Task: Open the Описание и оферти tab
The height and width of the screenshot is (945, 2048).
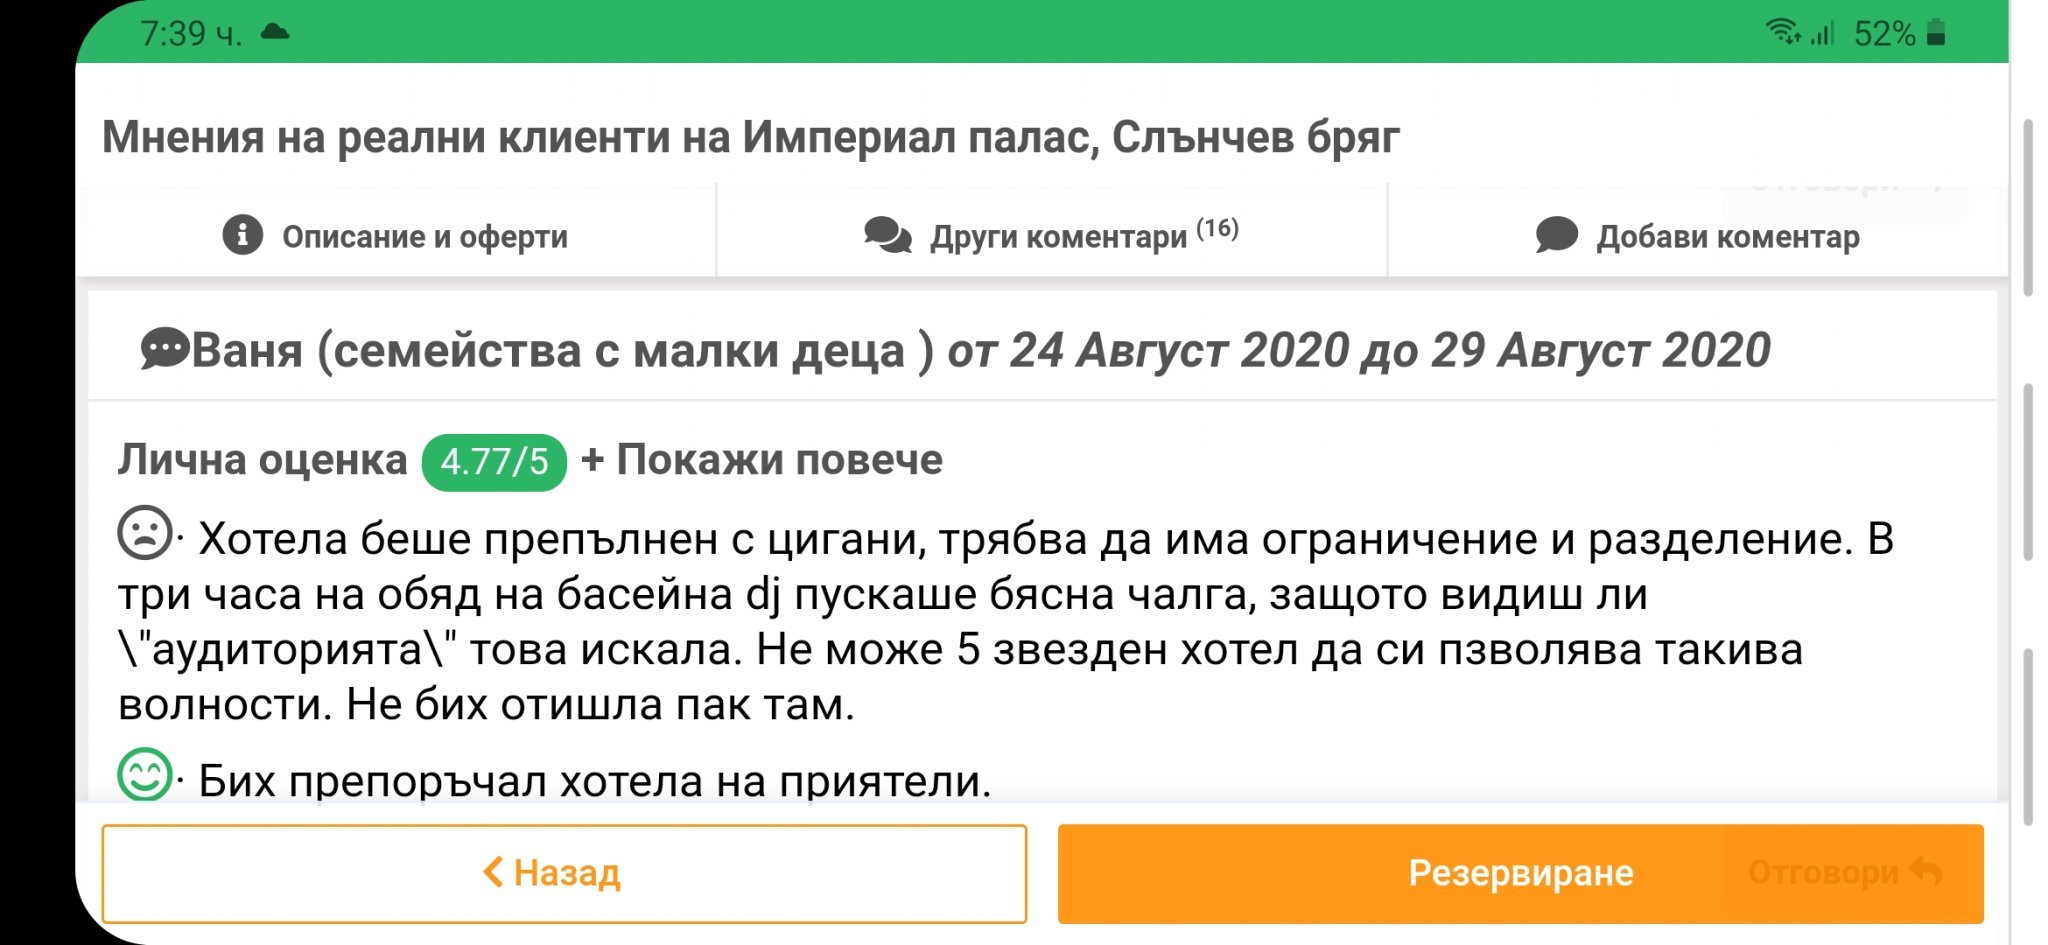Action: click(396, 236)
